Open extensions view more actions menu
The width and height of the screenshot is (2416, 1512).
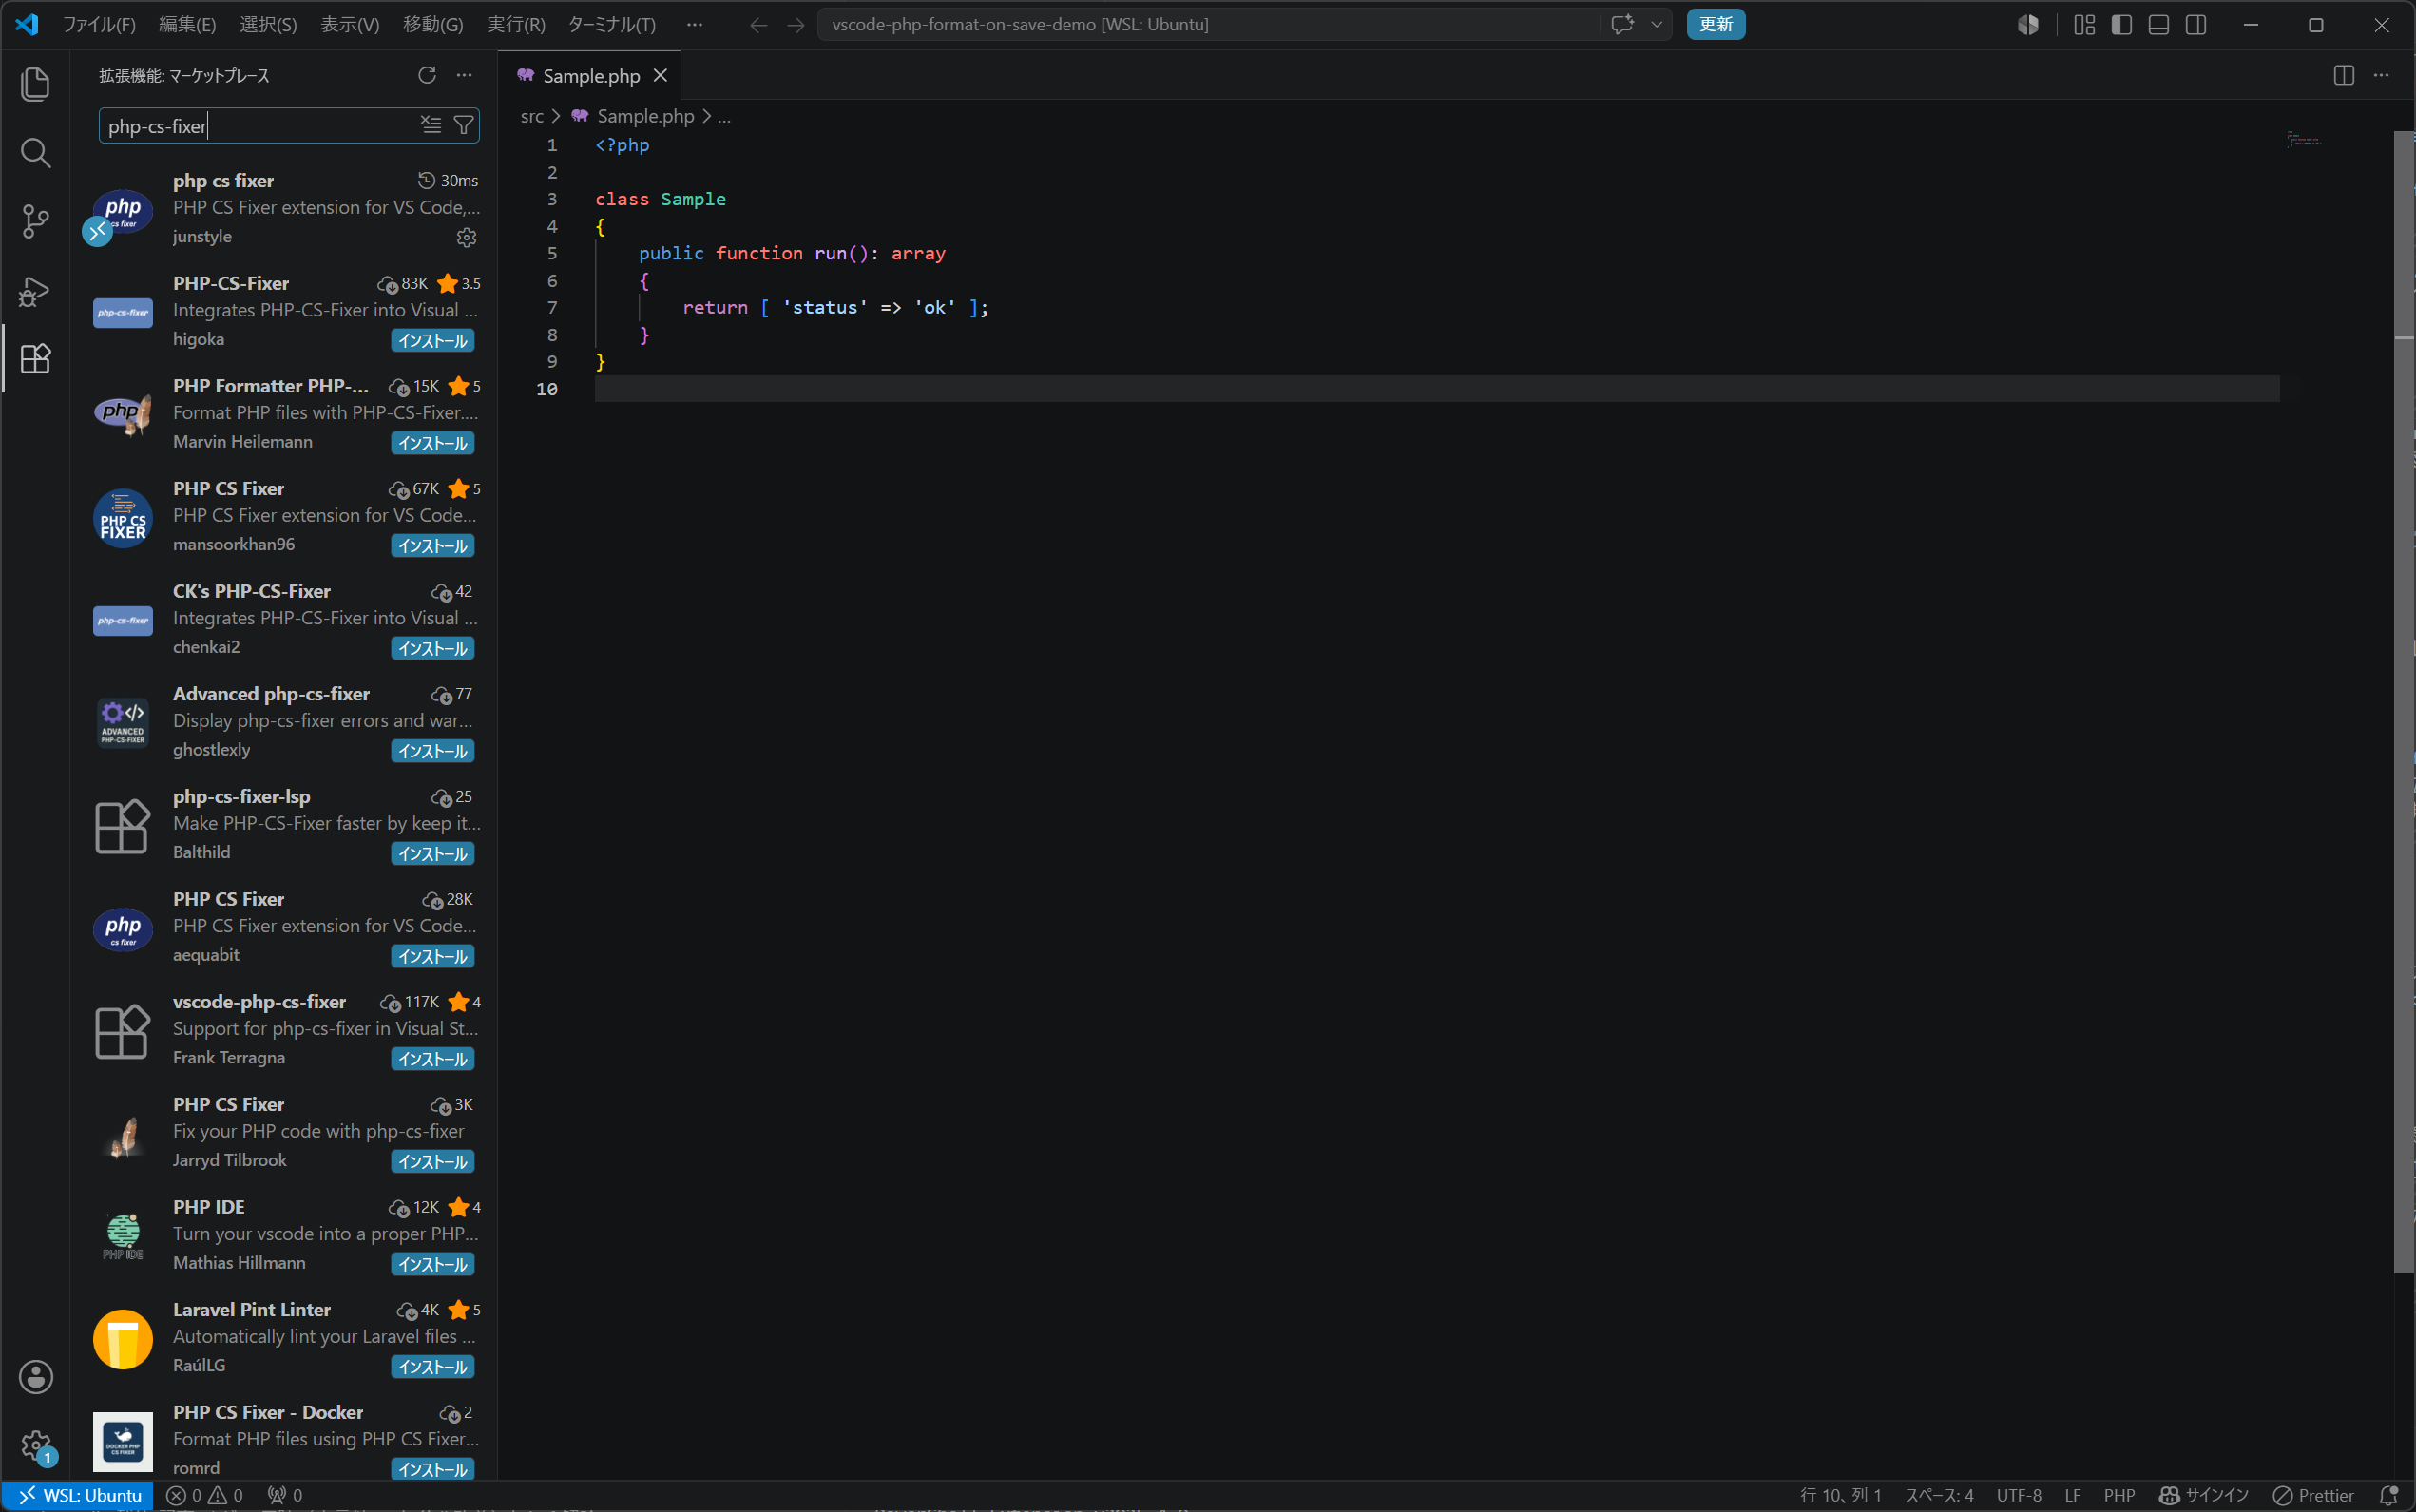[464, 75]
